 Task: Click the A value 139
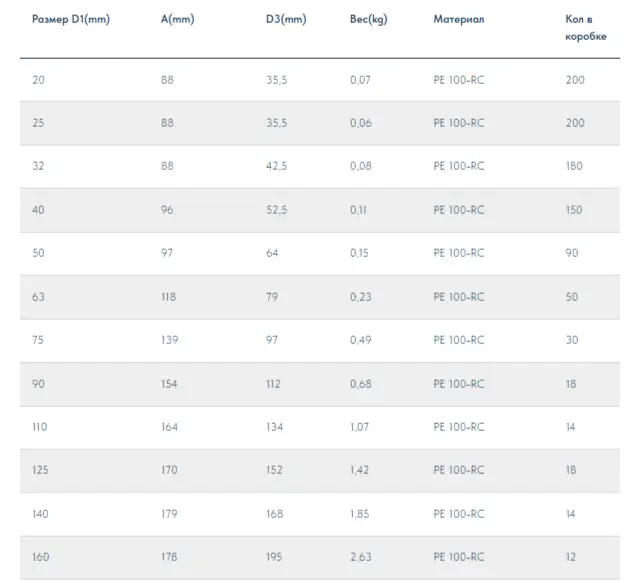click(169, 340)
